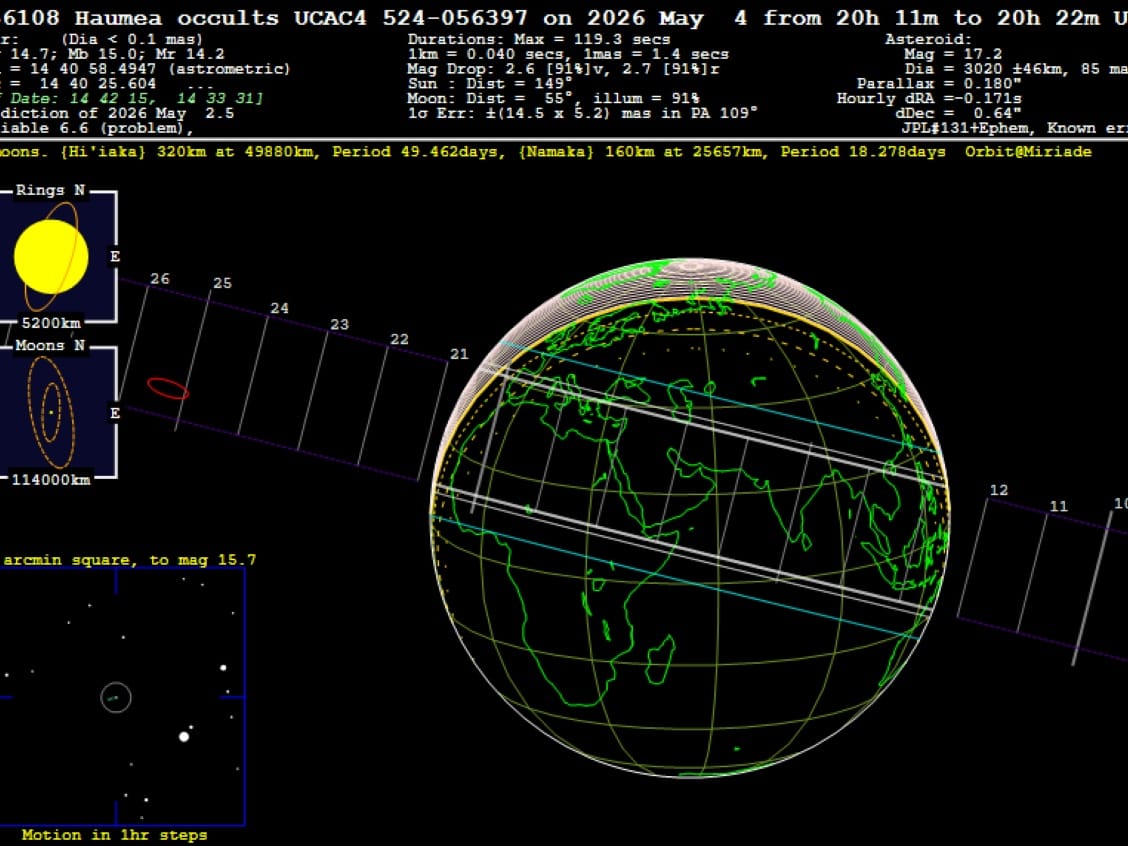Click the 'E' label beside the Rings inset

115,257
